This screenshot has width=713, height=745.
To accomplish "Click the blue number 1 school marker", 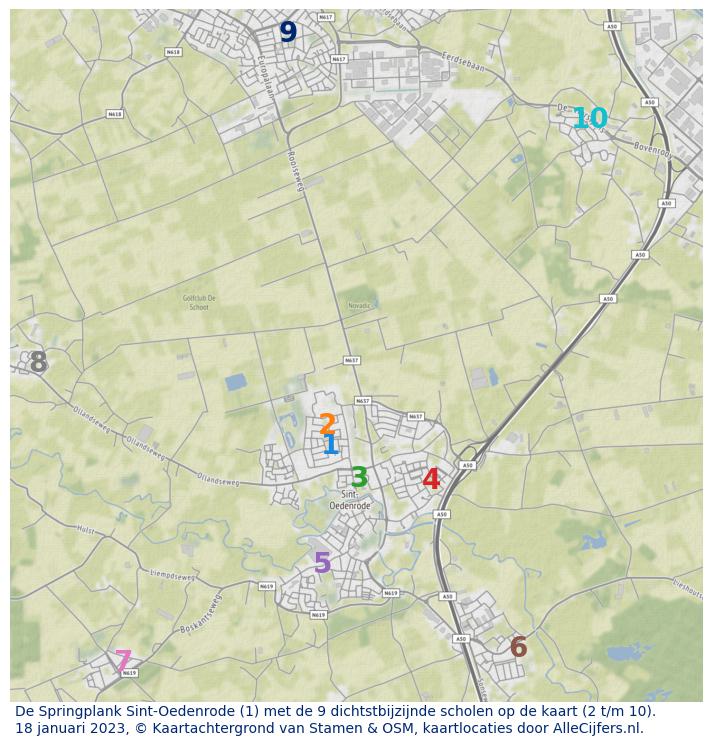I will click(331, 445).
